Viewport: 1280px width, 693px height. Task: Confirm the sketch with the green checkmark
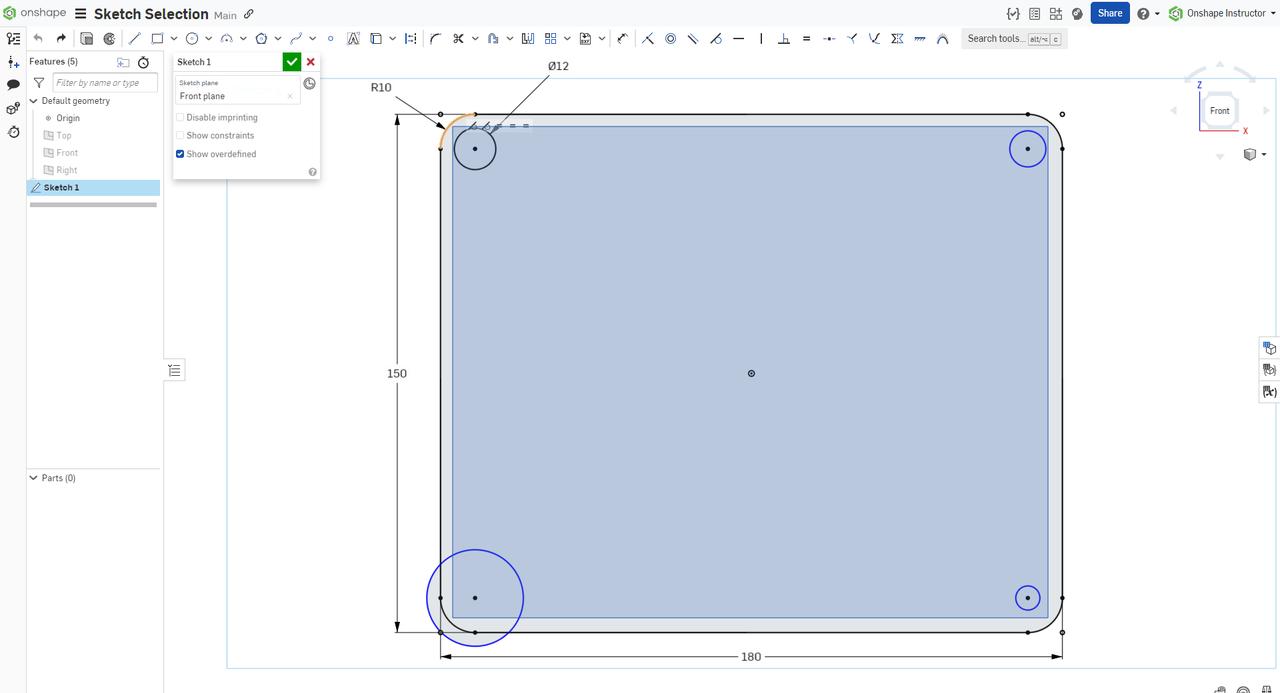[x=291, y=61]
